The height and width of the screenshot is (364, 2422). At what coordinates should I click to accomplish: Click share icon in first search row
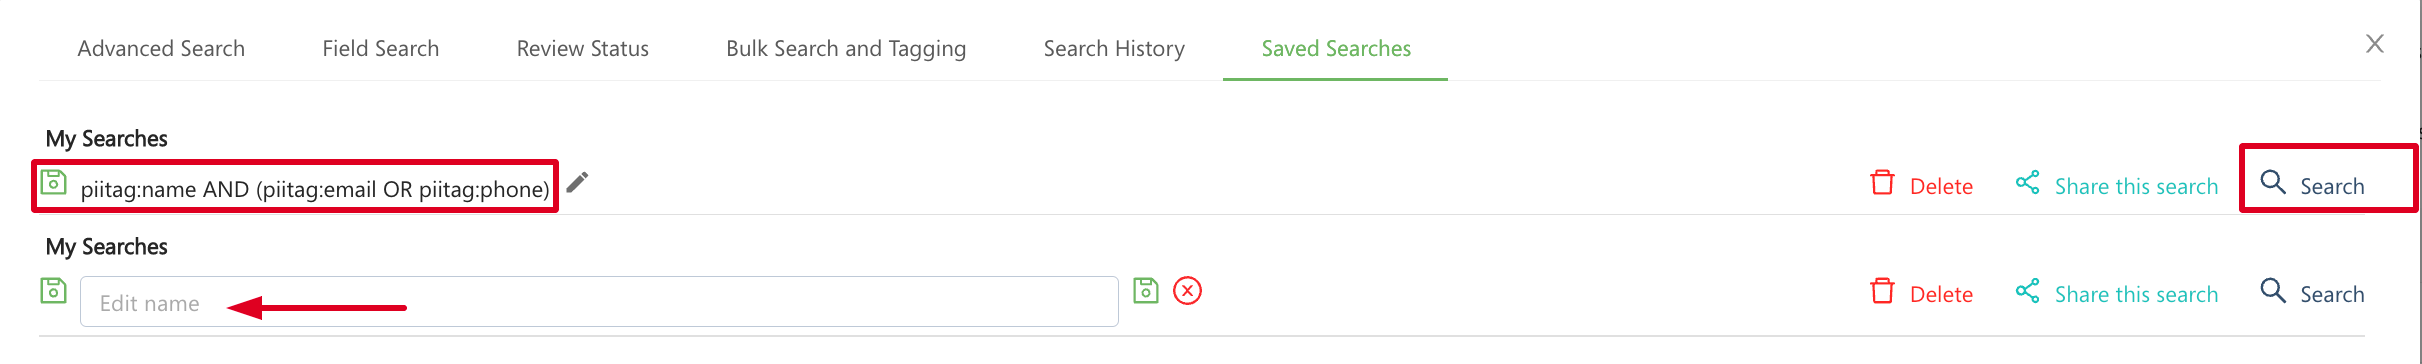coord(2027,182)
